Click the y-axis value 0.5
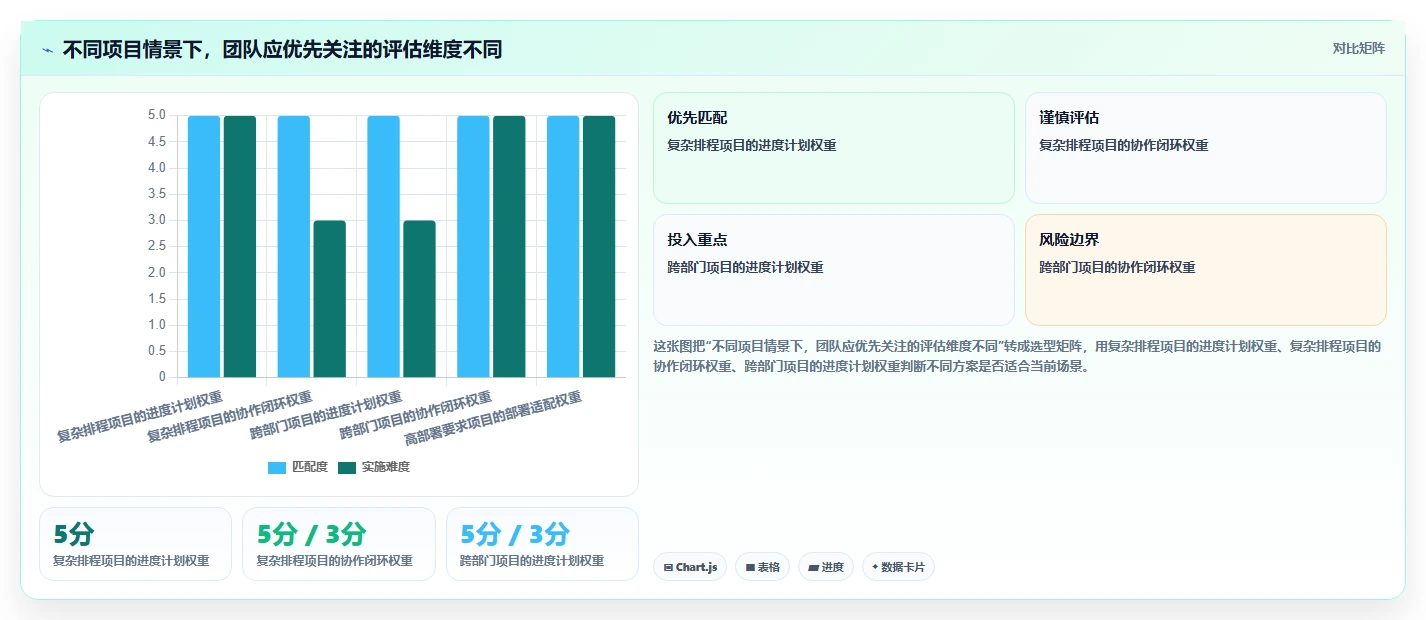The height and width of the screenshot is (620, 1426). pyautogui.click(x=156, y=351)
